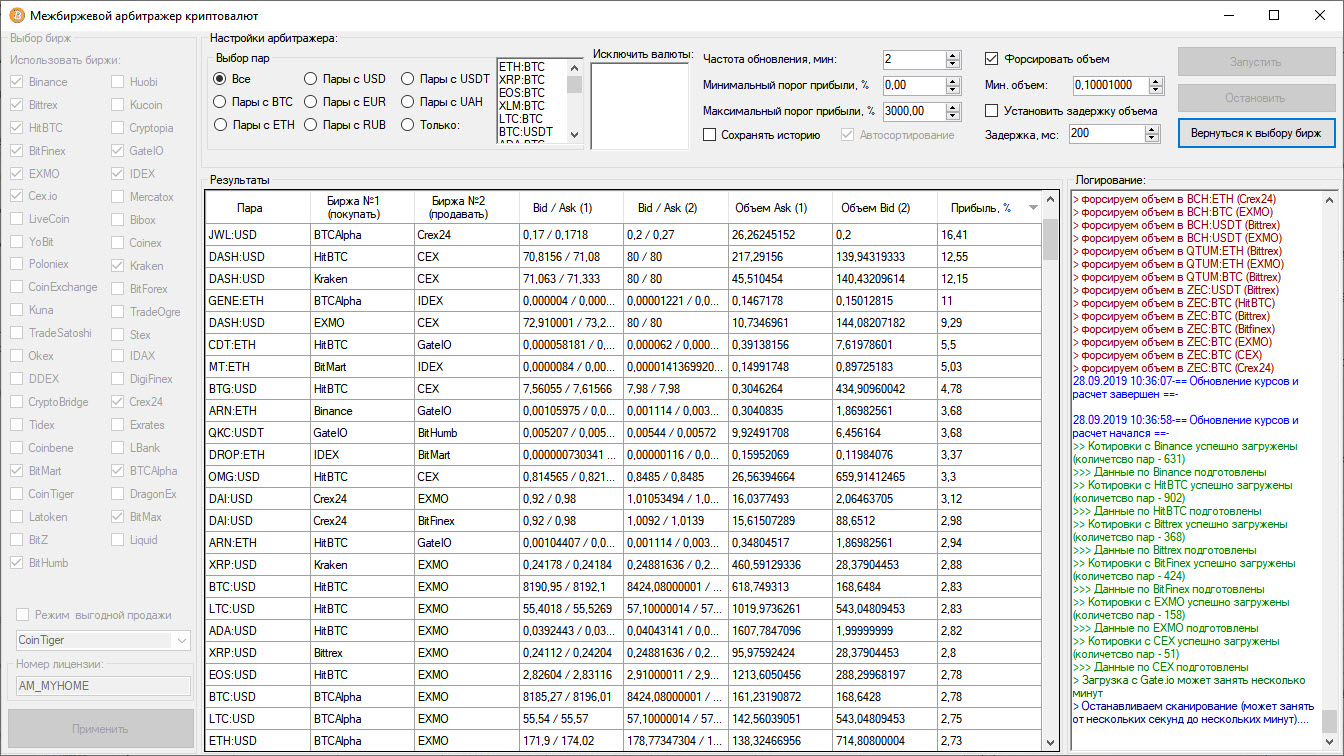This screenshot has width=1344, height=756.
Task: Increase minimum profit threshold spinner
Action: tap(952, 81)
